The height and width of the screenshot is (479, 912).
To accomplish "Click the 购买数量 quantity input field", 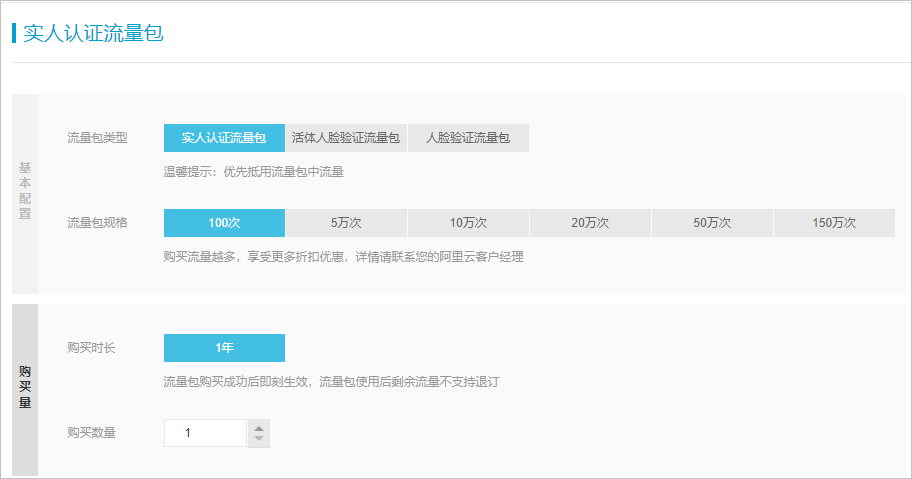I will click(205, 433).
